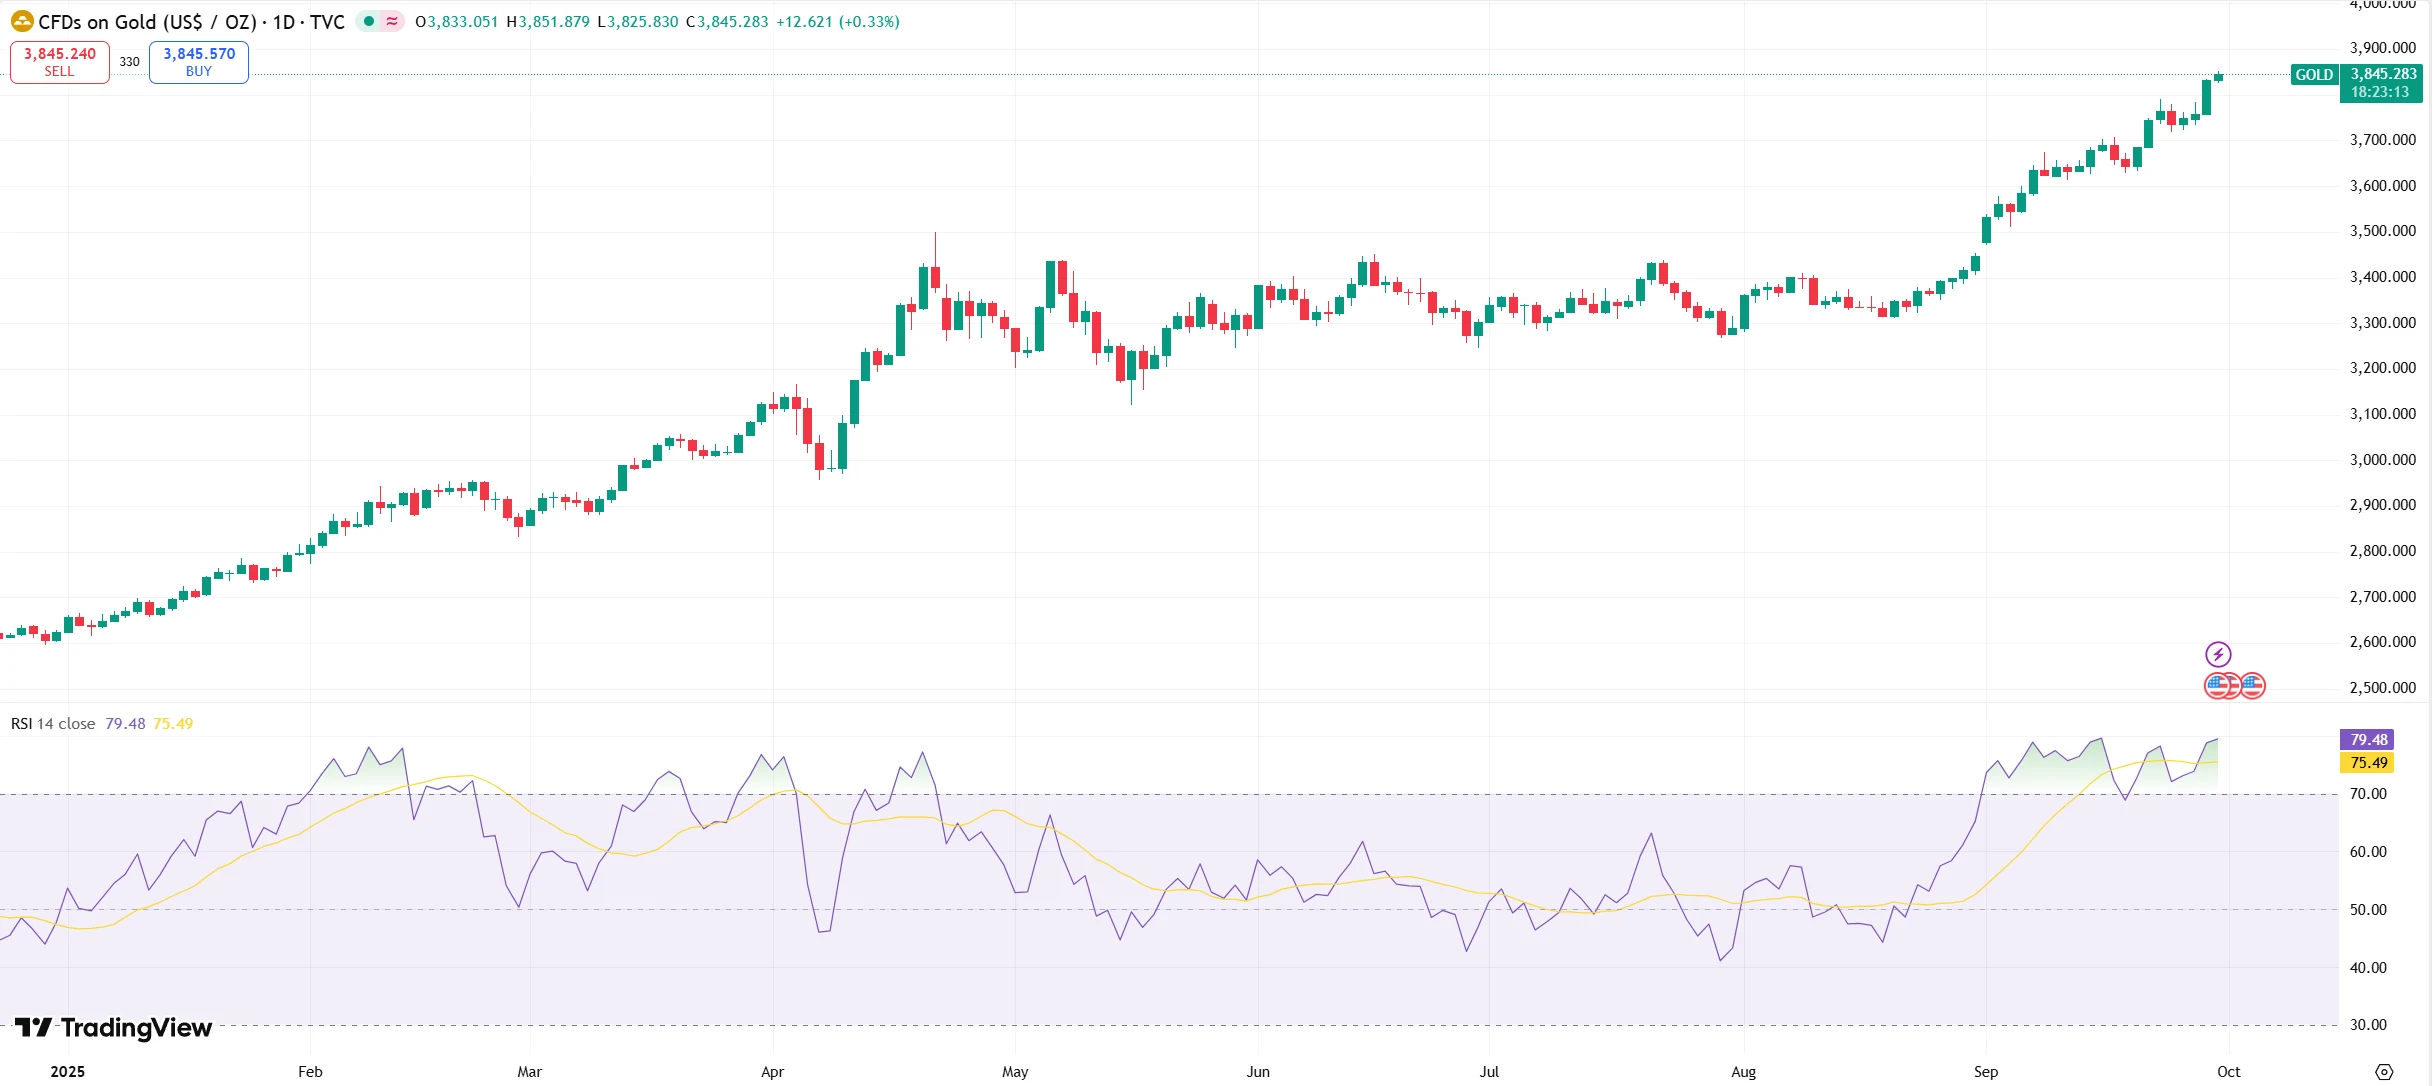The height and width of the screenshot is (1086, 2432).
Task: Click the 2025 label on time axis
Action: point(68,1071)
